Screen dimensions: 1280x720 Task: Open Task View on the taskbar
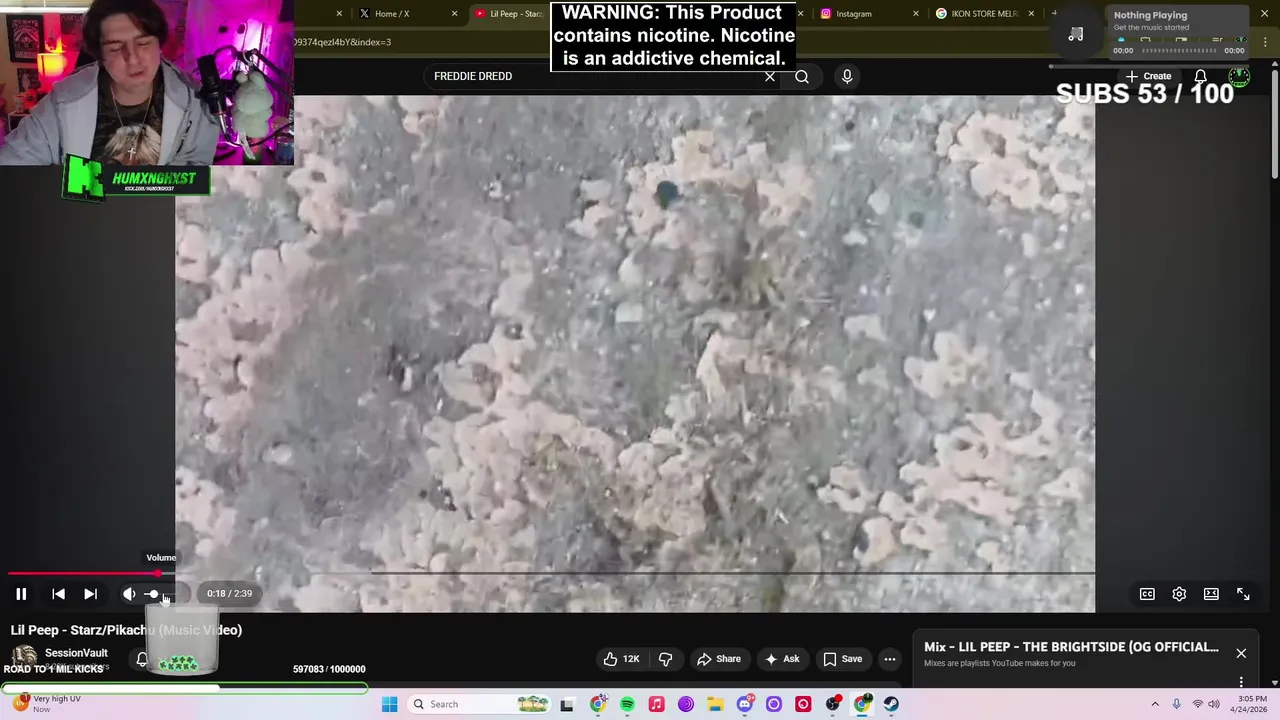click(567, 704)
